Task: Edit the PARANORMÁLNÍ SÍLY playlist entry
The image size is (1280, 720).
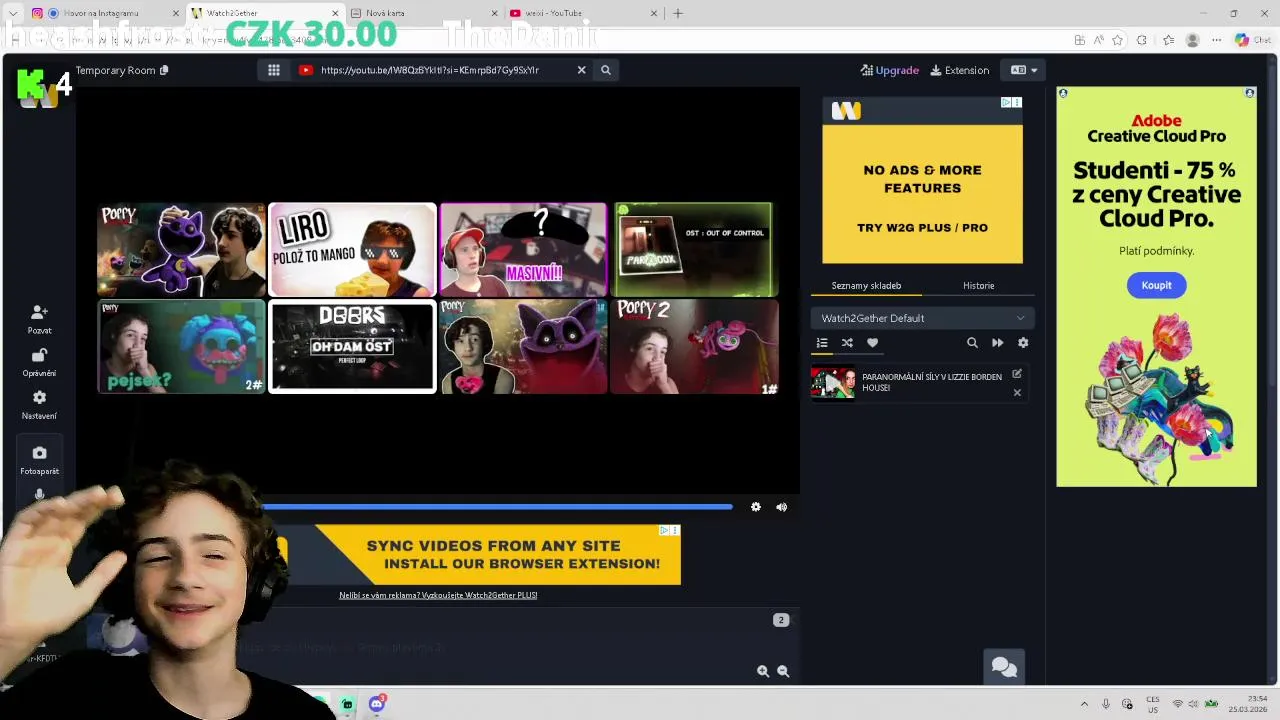Action: tap(1017, 374)
